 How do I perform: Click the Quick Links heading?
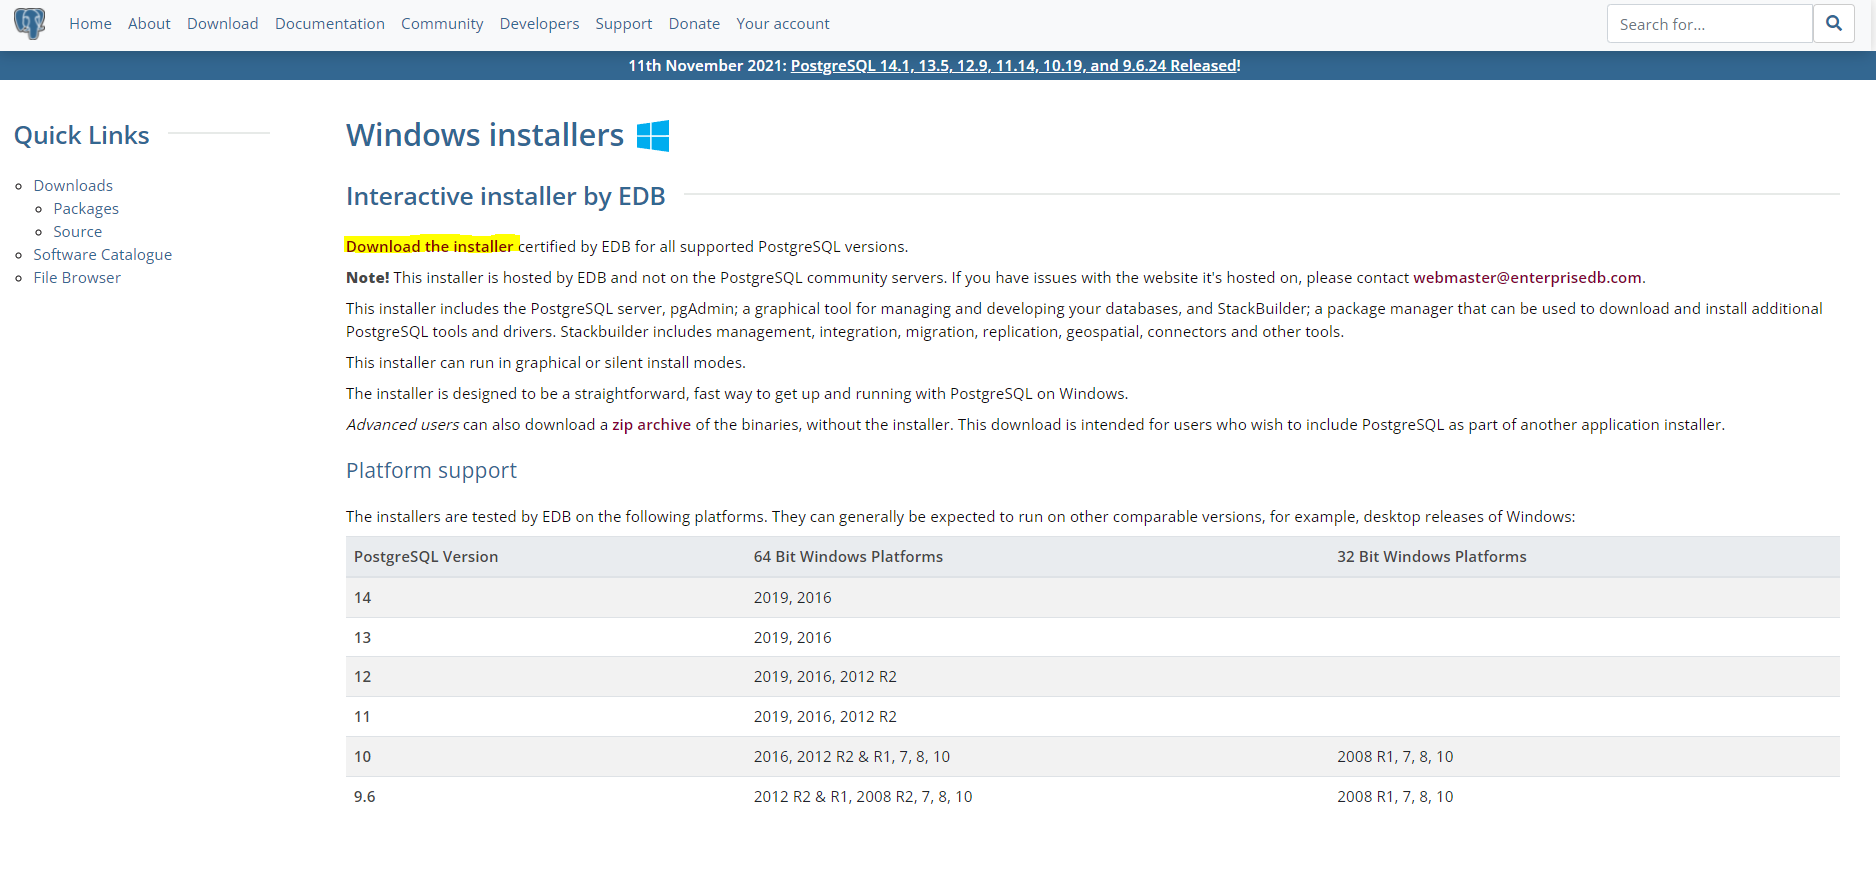82,135
